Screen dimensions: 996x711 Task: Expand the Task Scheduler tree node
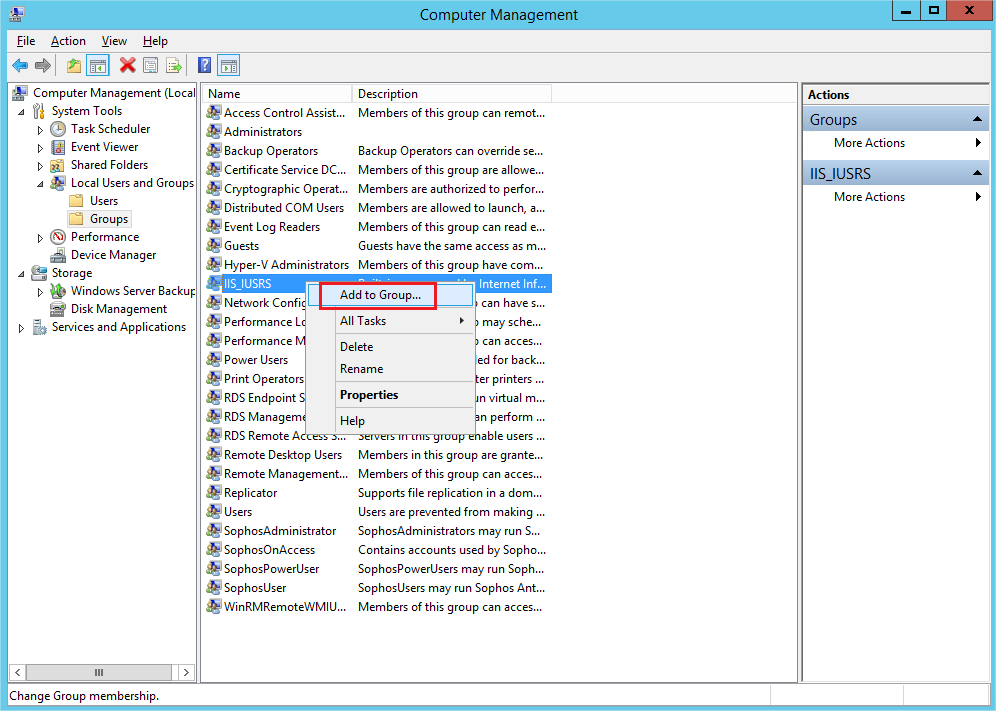coord(40,130)
